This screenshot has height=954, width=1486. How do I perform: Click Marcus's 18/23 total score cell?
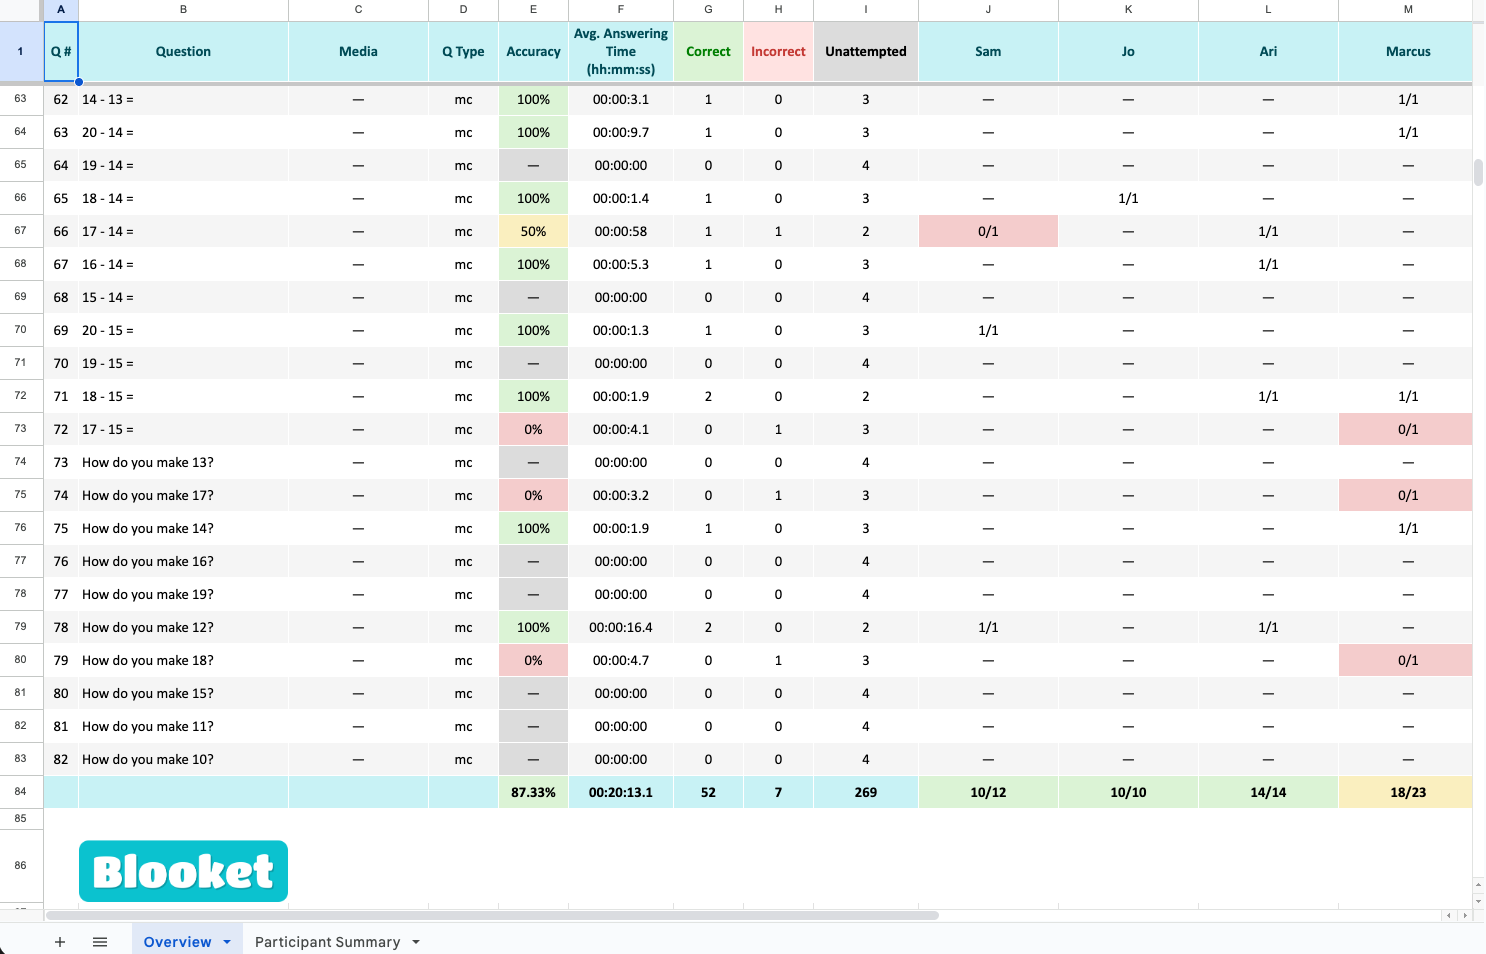pos(1407,792)
